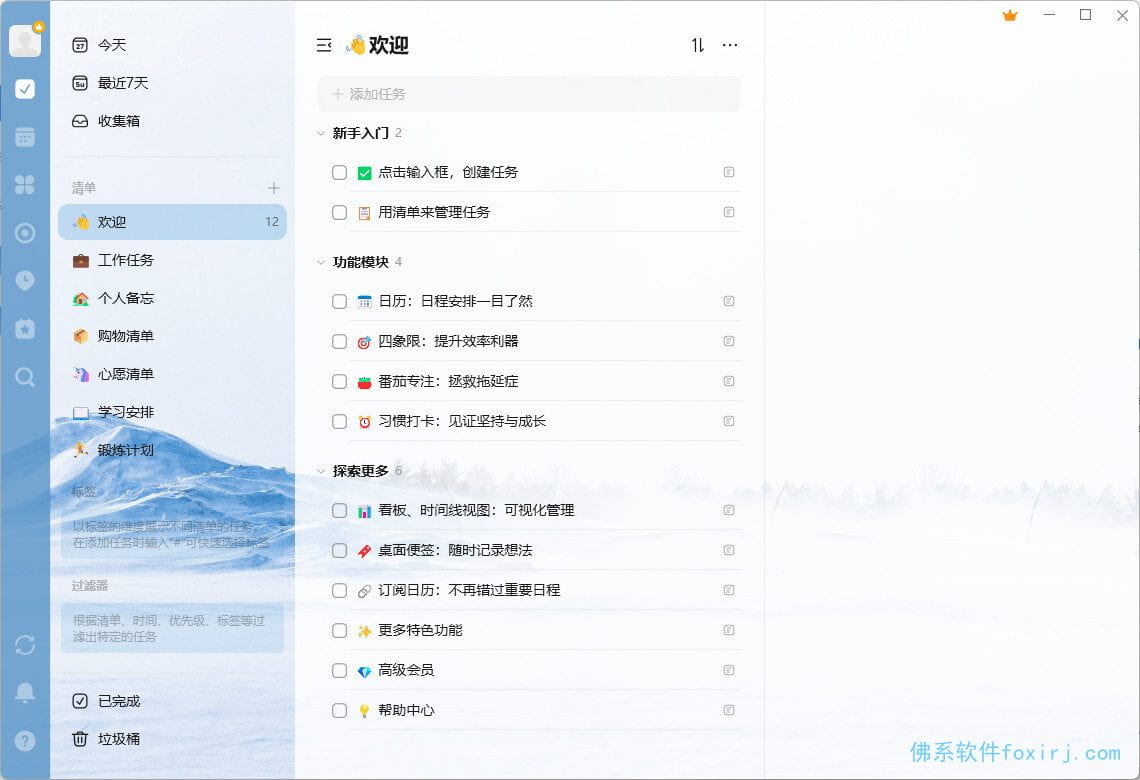
Task: Open the starred calendar icon in rail
Action: (x=25, y=329)
